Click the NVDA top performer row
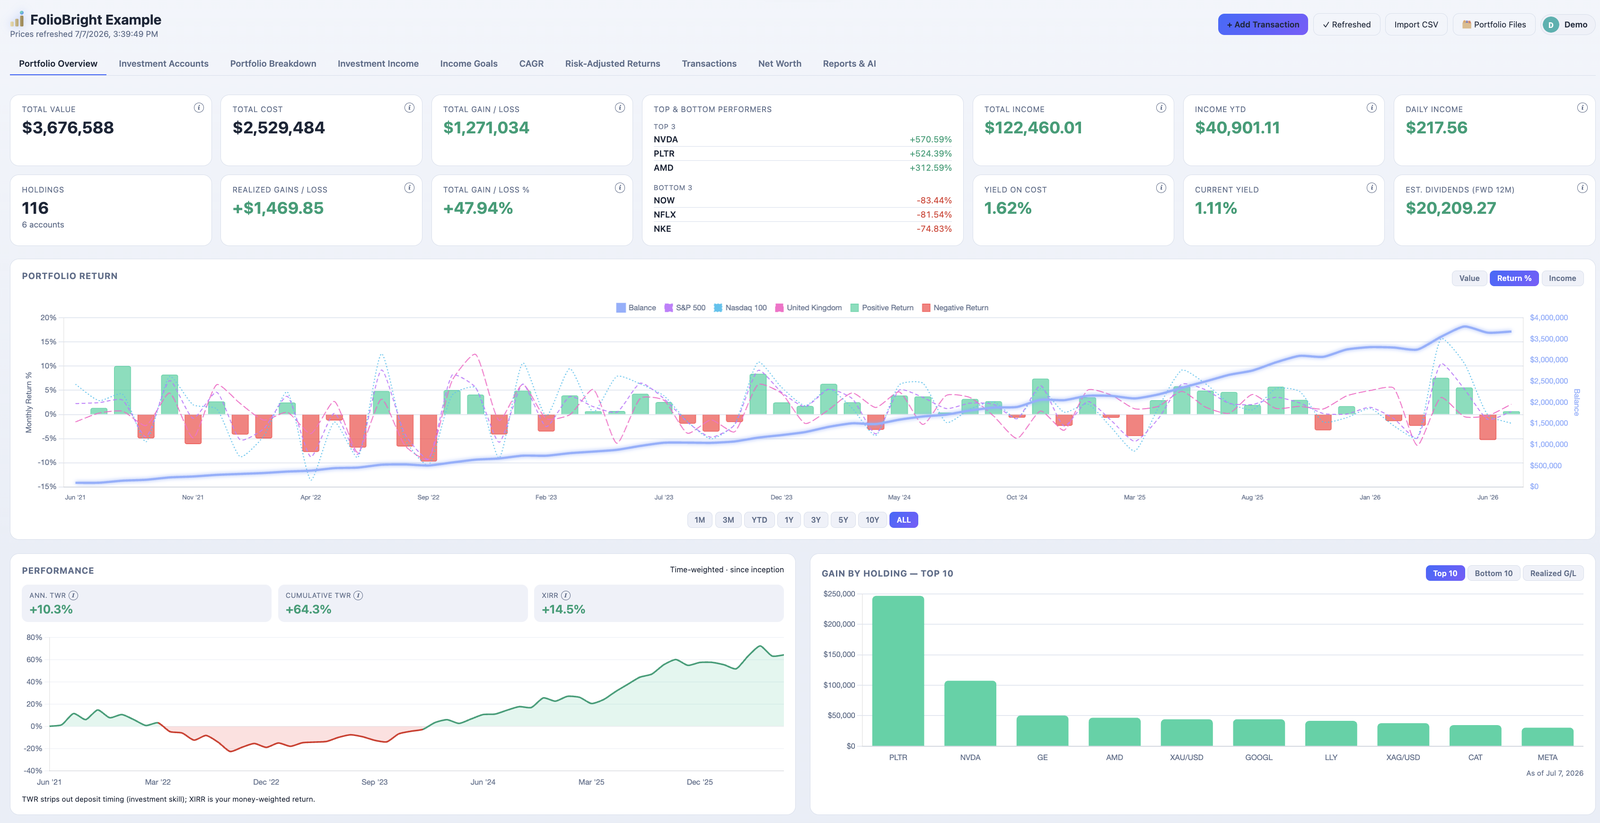1600x823 pixels. click(x=802, y=140)
